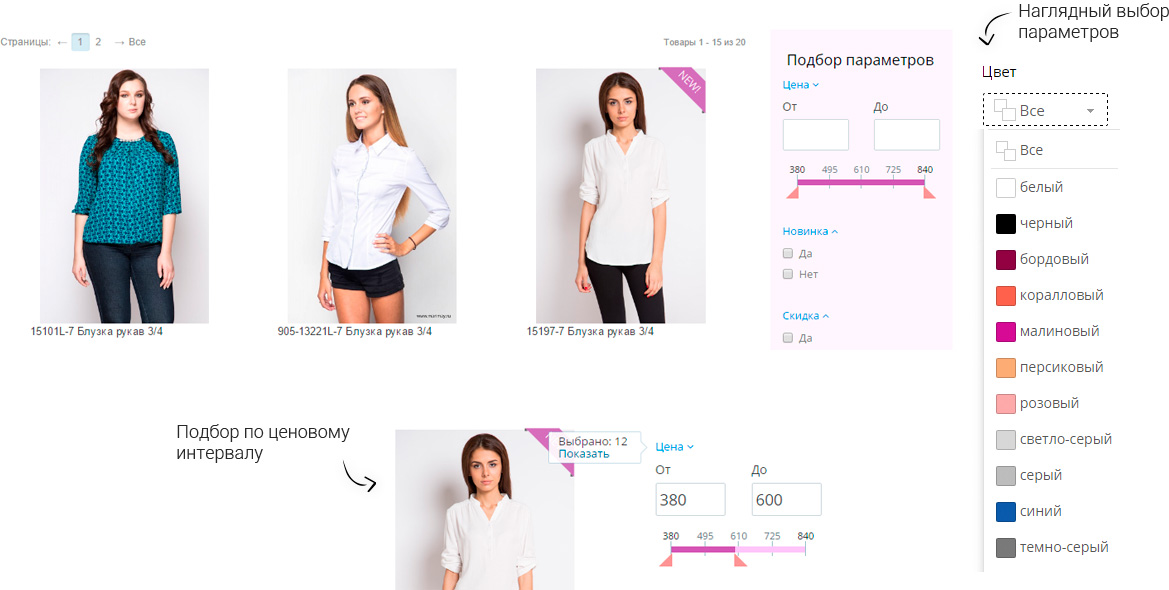Select the коралловый color swatch

click(1006, 295)
